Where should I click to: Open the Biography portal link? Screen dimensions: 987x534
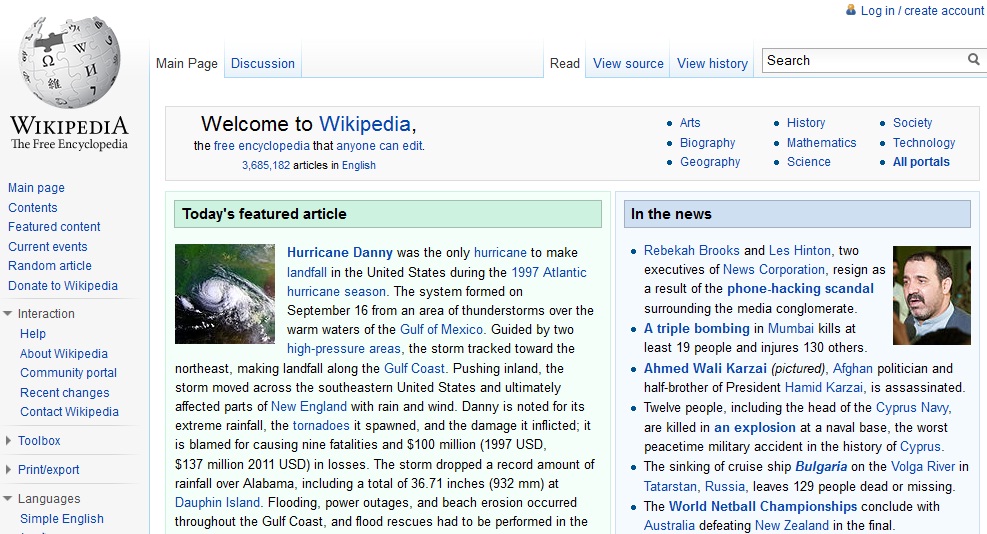click(708, 143)
